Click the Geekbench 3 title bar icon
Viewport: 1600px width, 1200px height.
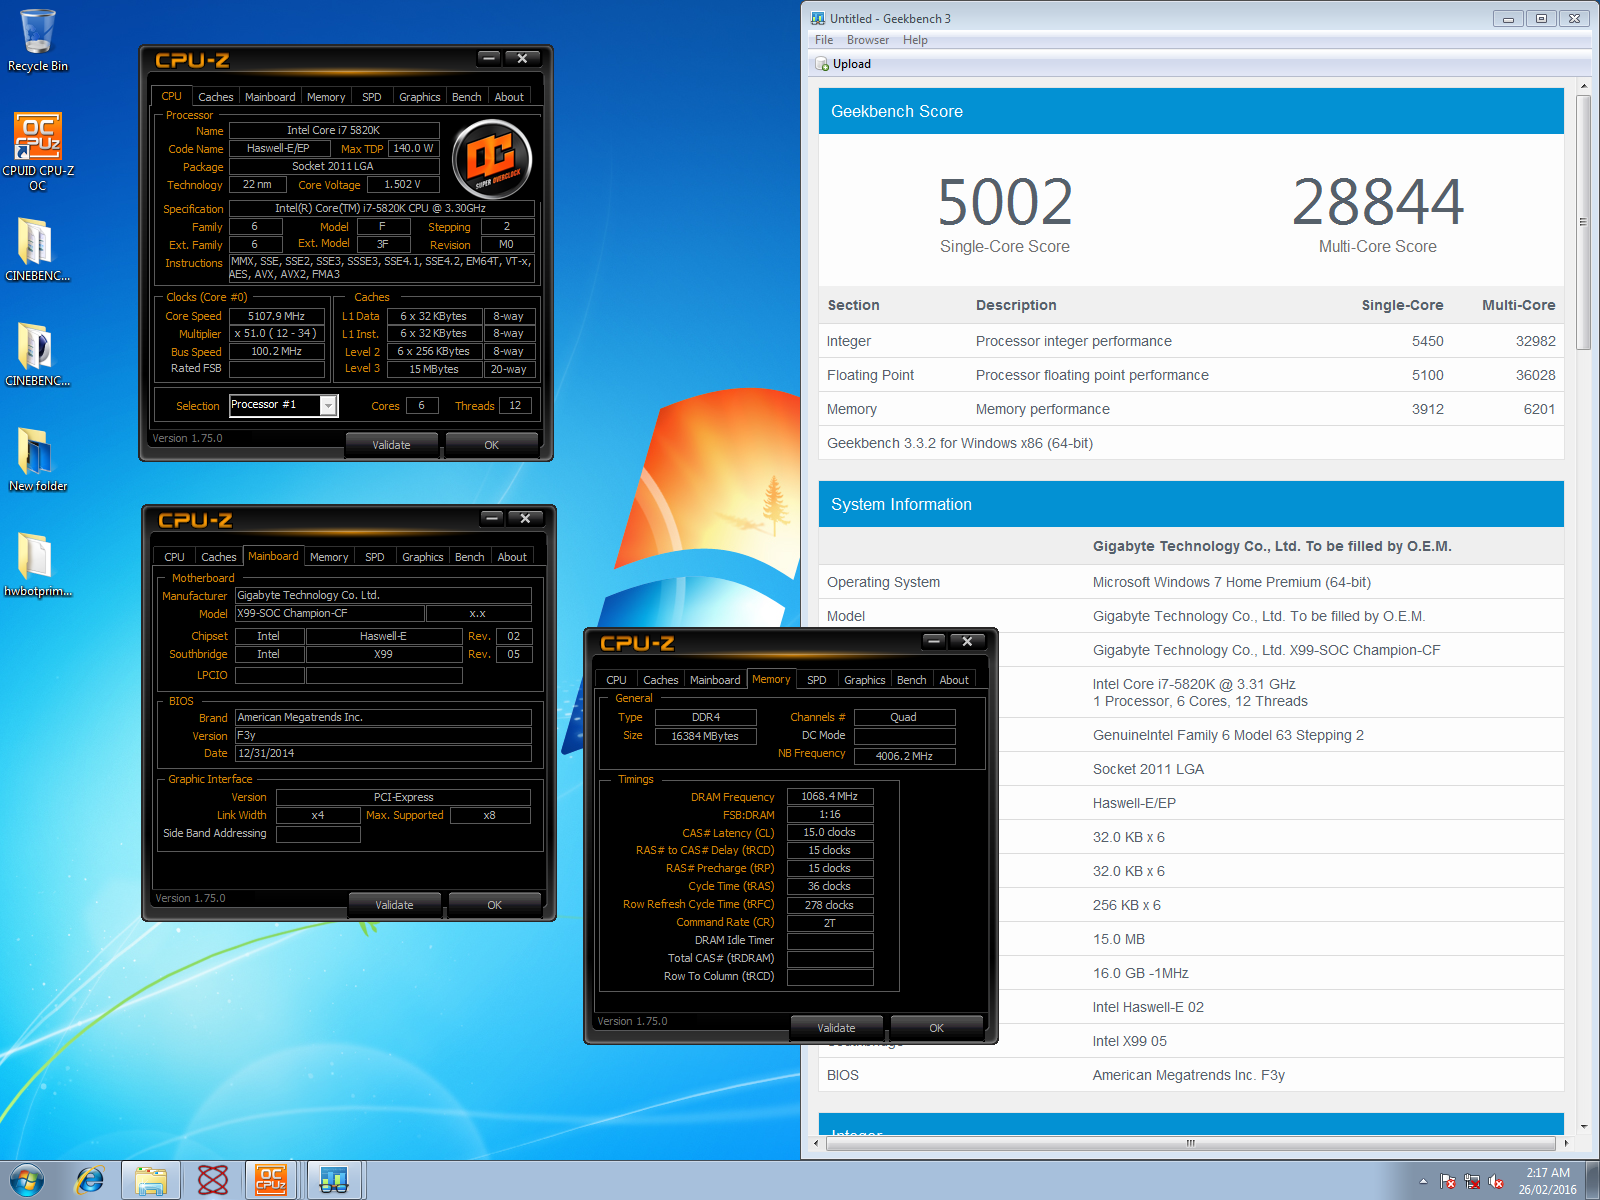[818, 18]
